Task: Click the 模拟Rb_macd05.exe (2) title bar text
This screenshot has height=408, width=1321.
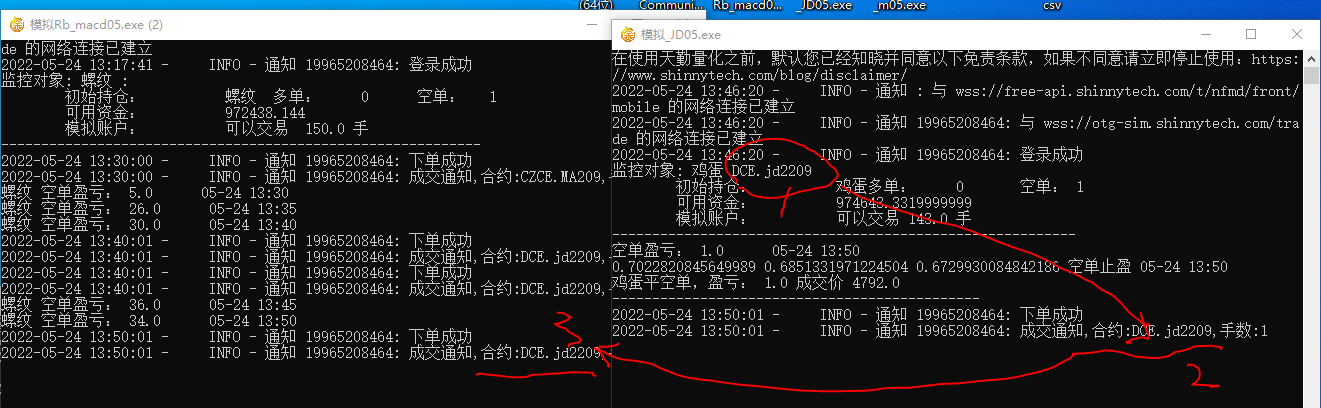Action: 96,23
